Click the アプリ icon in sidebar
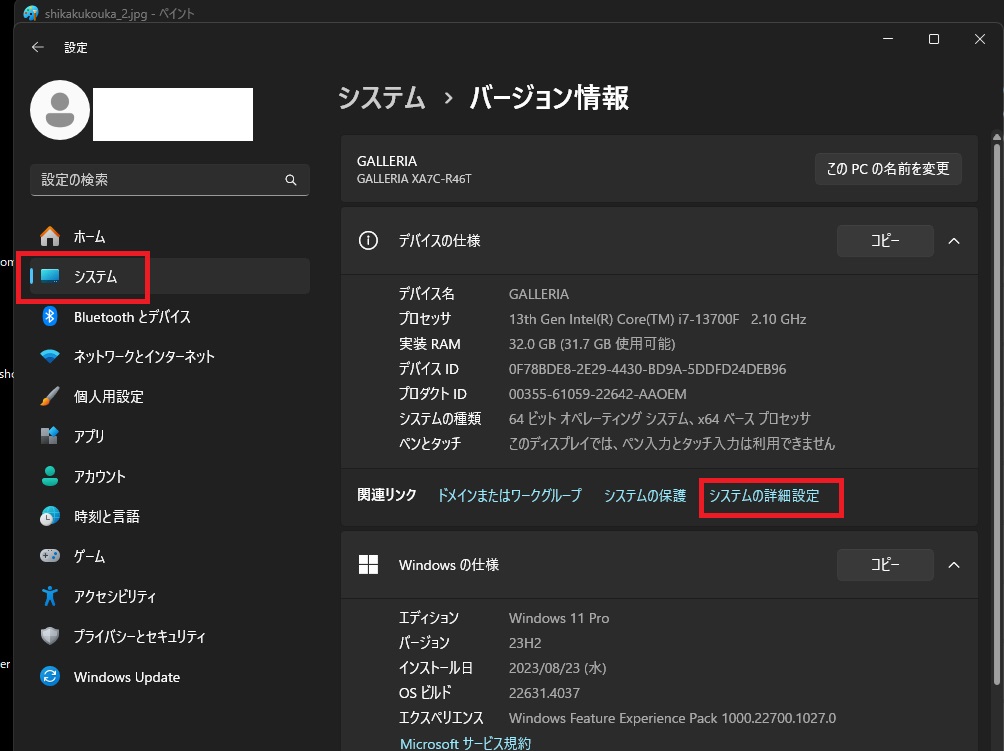Image resolution: width=1004 pixels, height=751 pixels. tap(50, 435)
